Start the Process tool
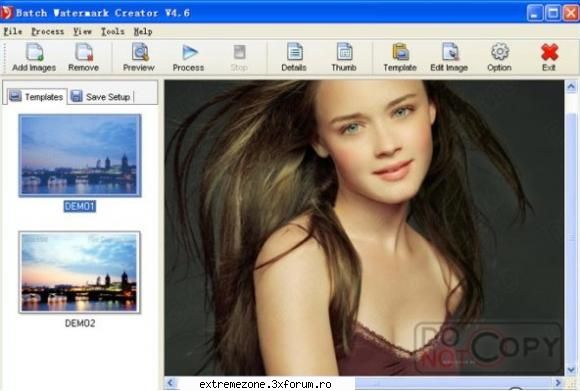Screen dimensions: 580x391 click(x=189, y=57)
